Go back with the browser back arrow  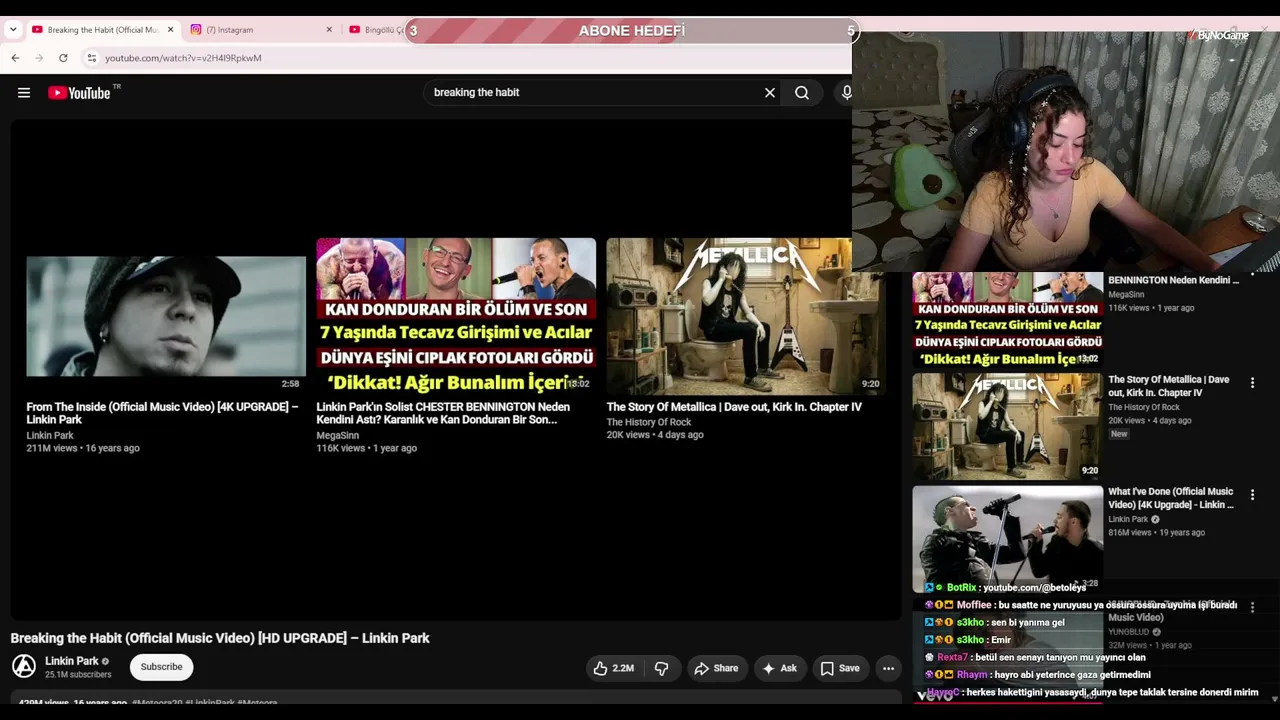click(15, 58)
